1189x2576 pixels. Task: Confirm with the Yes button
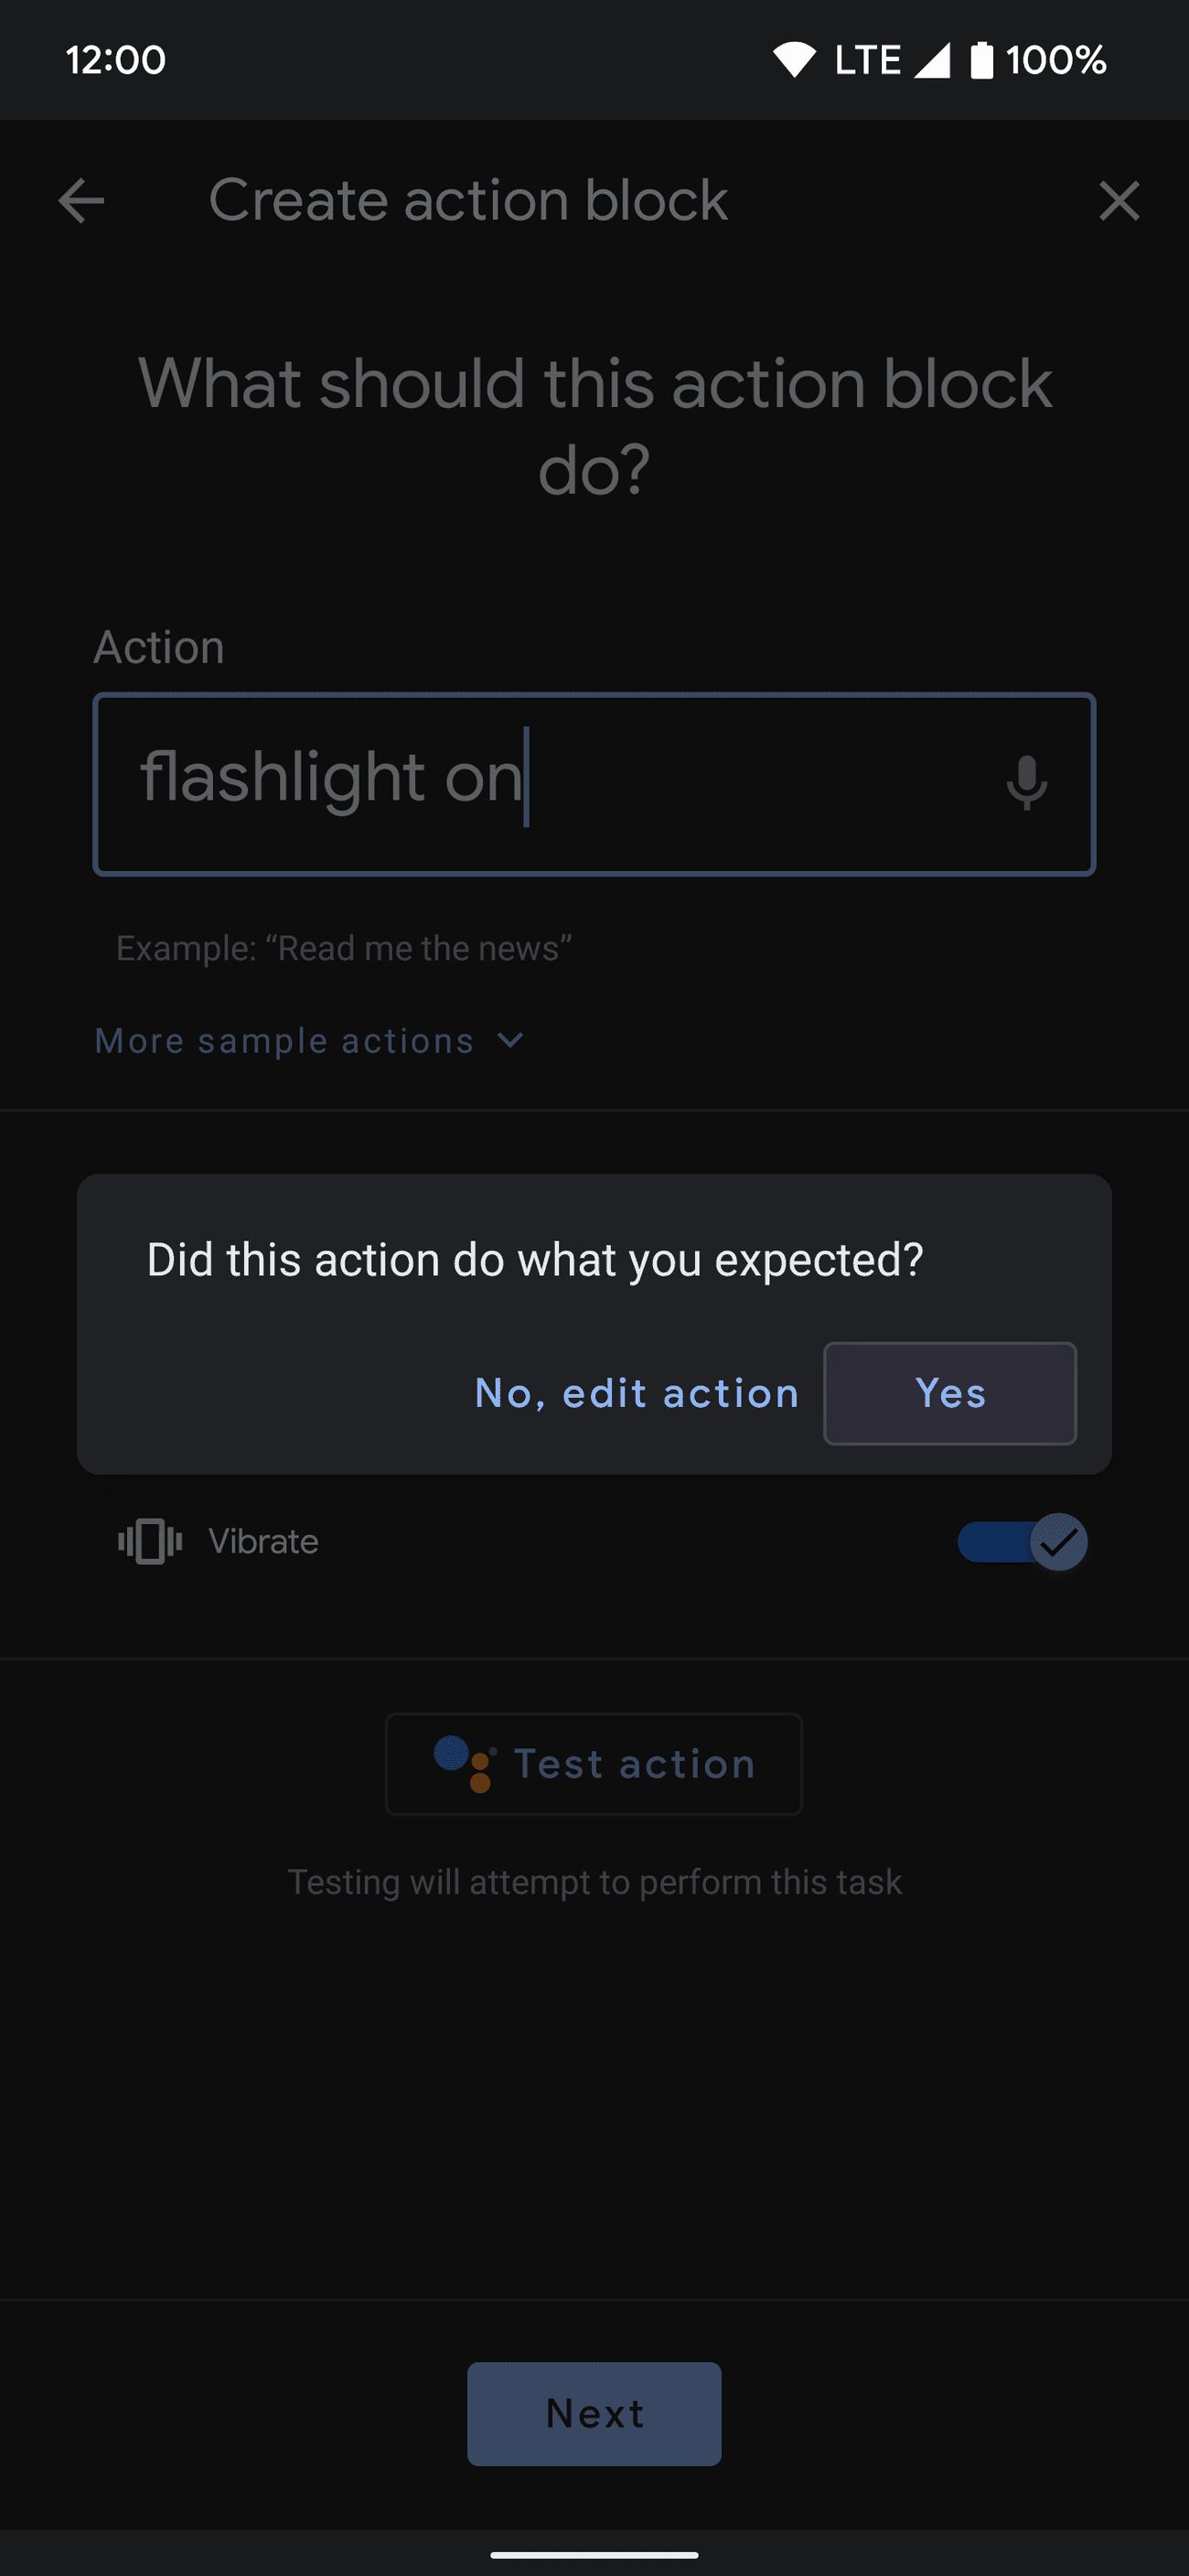949,1393
